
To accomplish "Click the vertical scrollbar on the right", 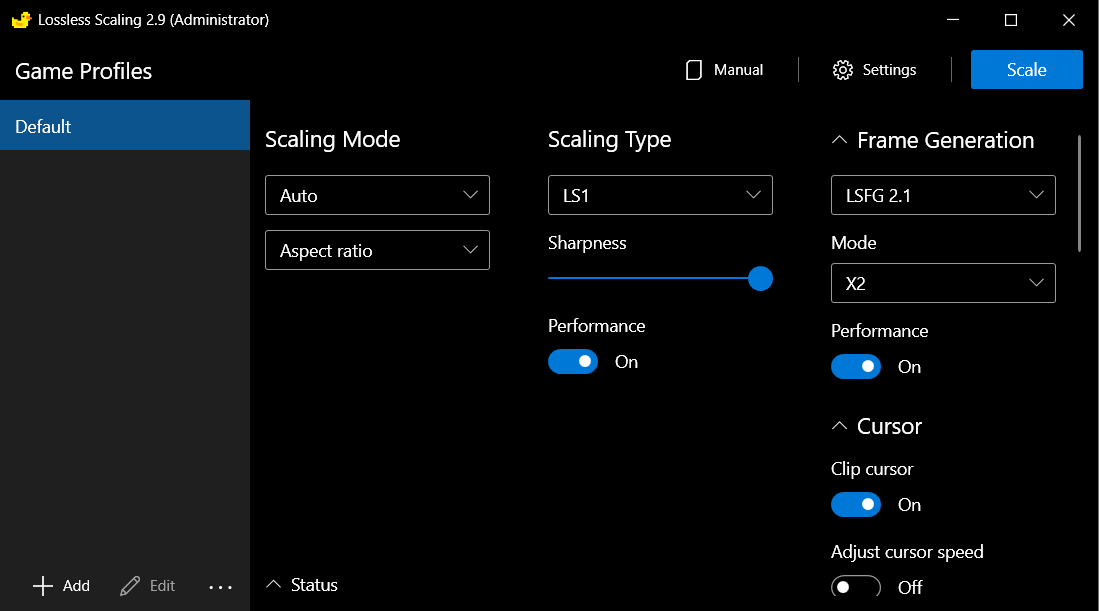I will (x=1079, y=193).
